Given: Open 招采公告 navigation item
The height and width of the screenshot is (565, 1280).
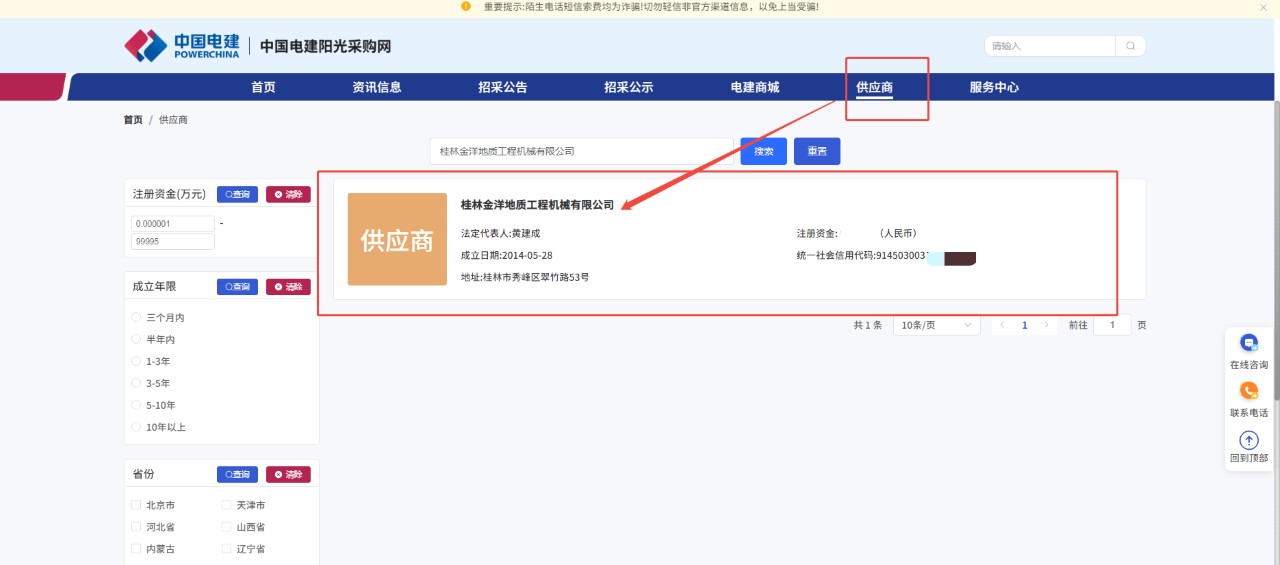Looking at the screenshot, I should (503, 87).
